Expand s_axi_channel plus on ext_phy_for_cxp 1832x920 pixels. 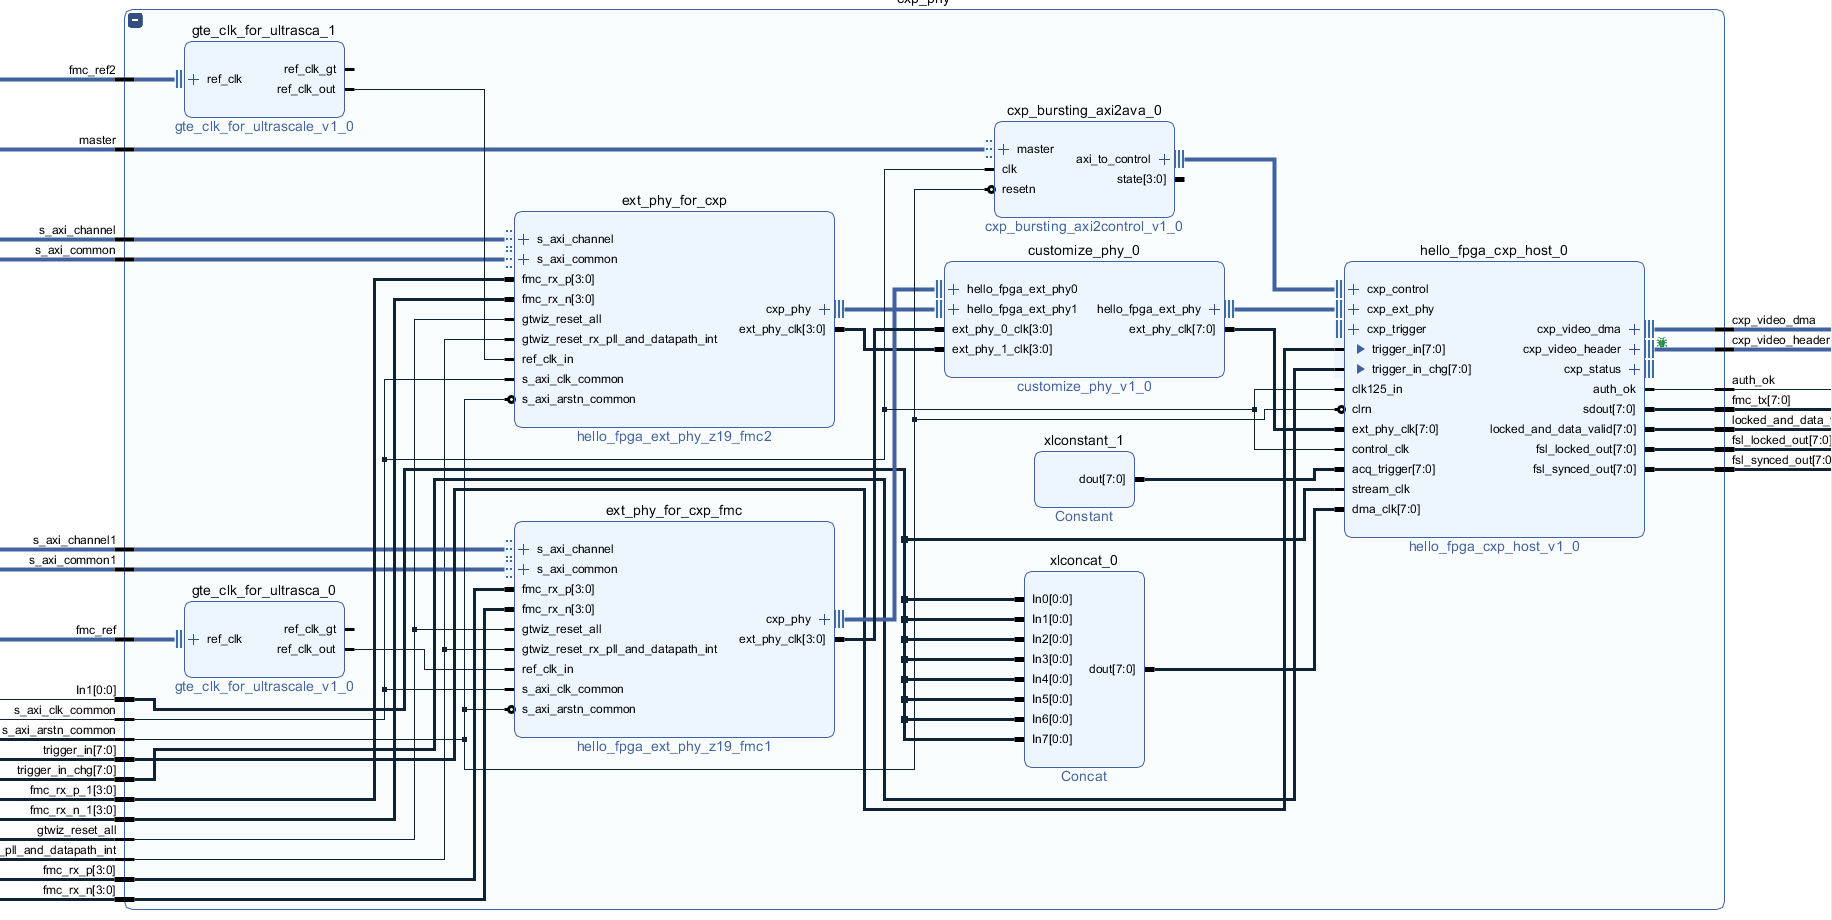click(524, 239)
